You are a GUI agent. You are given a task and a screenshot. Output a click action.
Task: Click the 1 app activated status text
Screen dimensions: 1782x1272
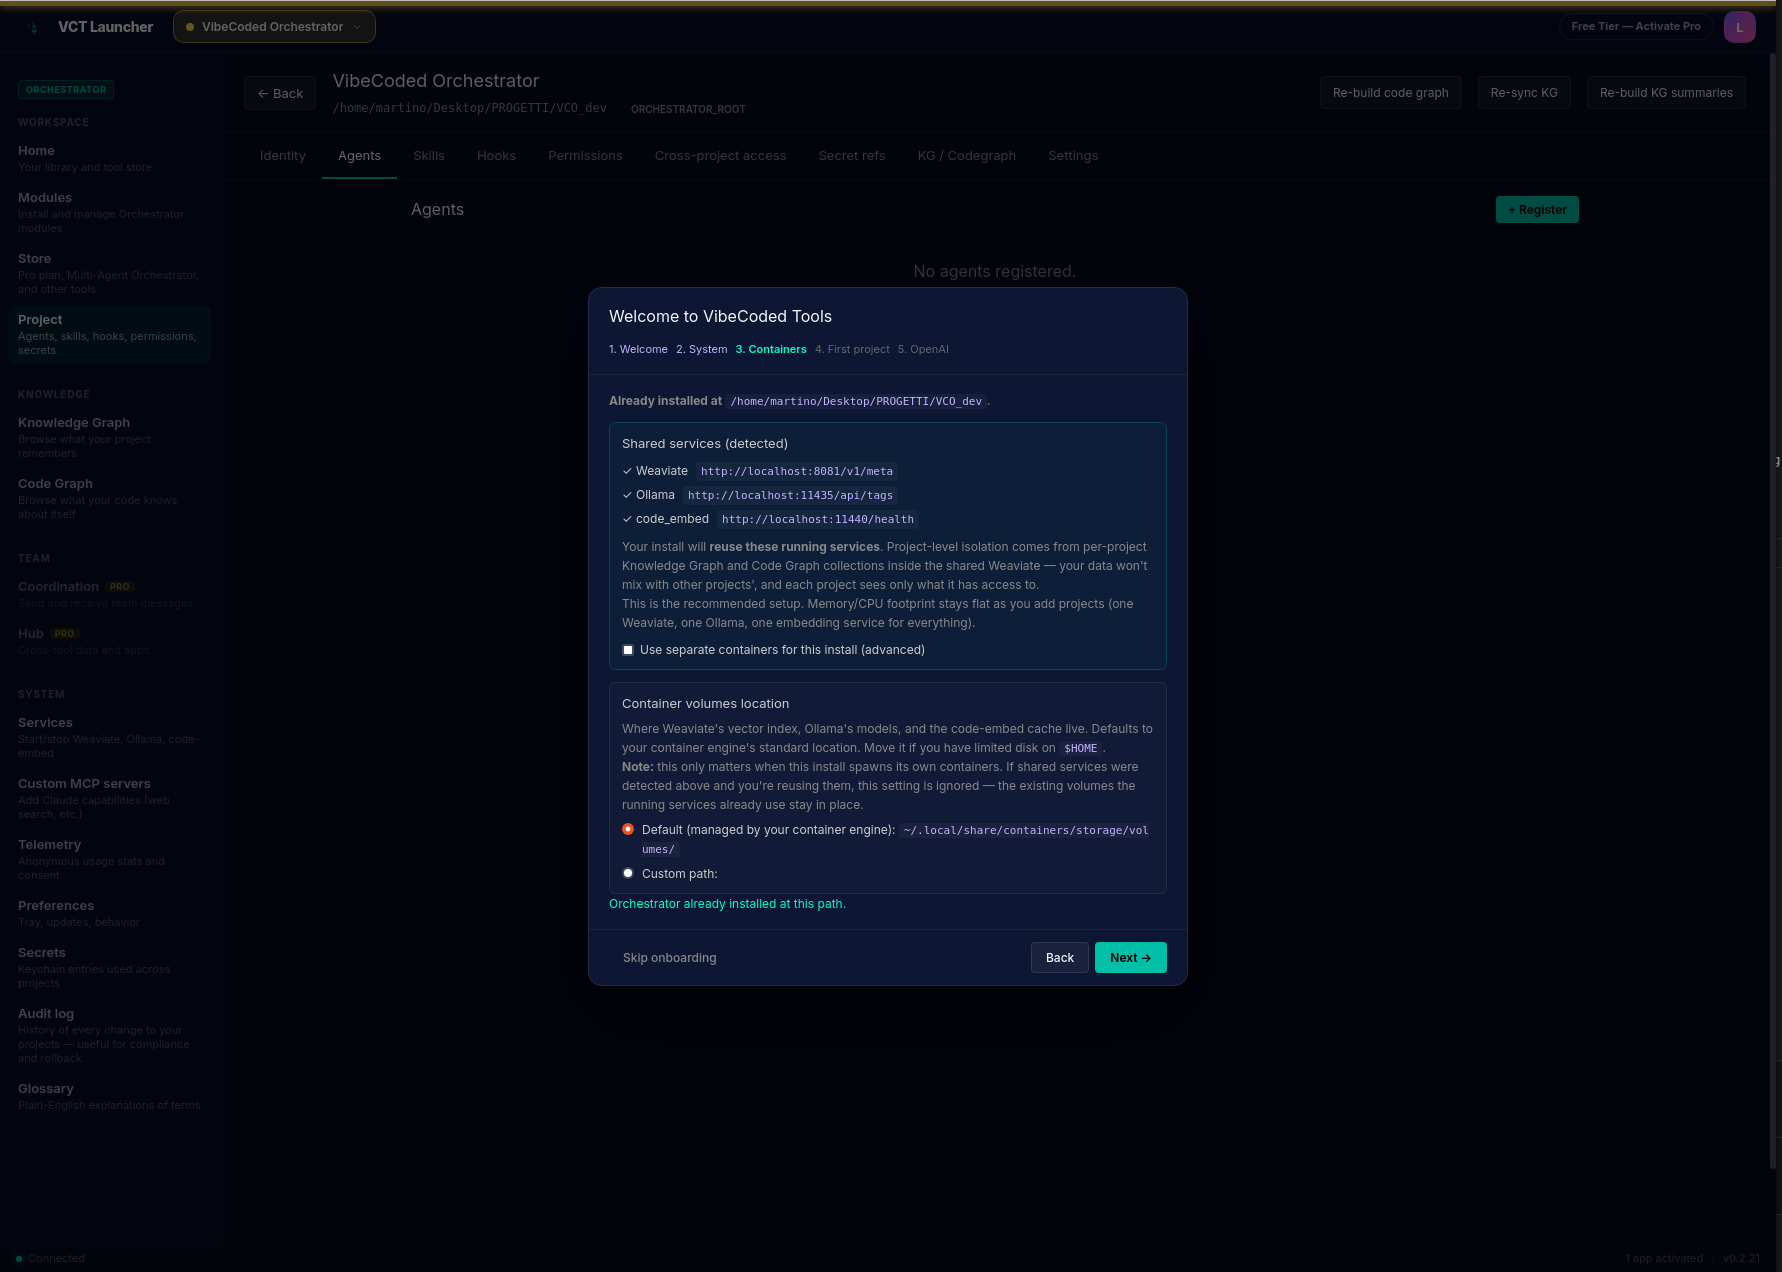[1663, 1258]
